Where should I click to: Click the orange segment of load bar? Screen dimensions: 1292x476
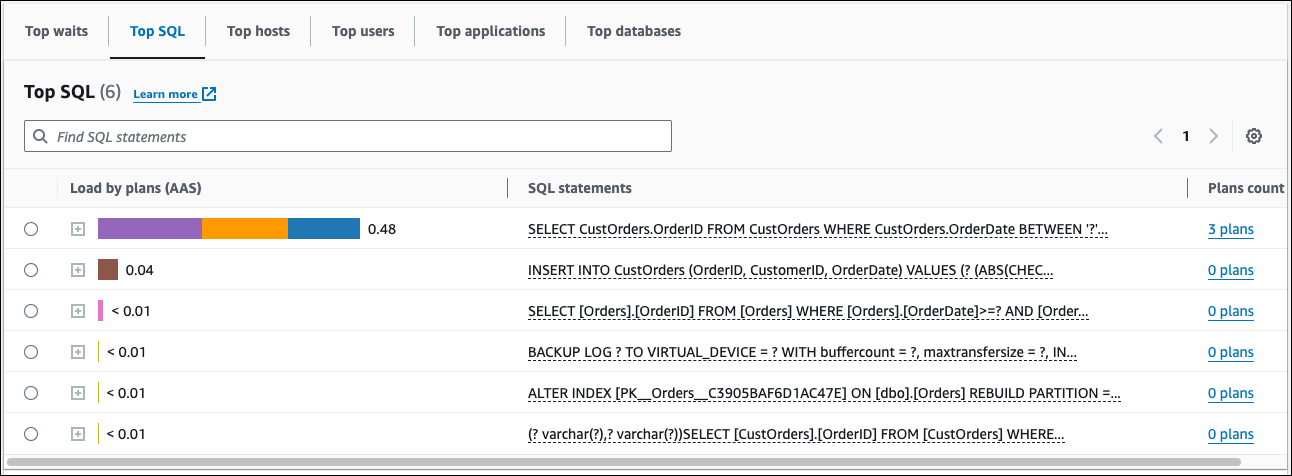coord(244,229)
